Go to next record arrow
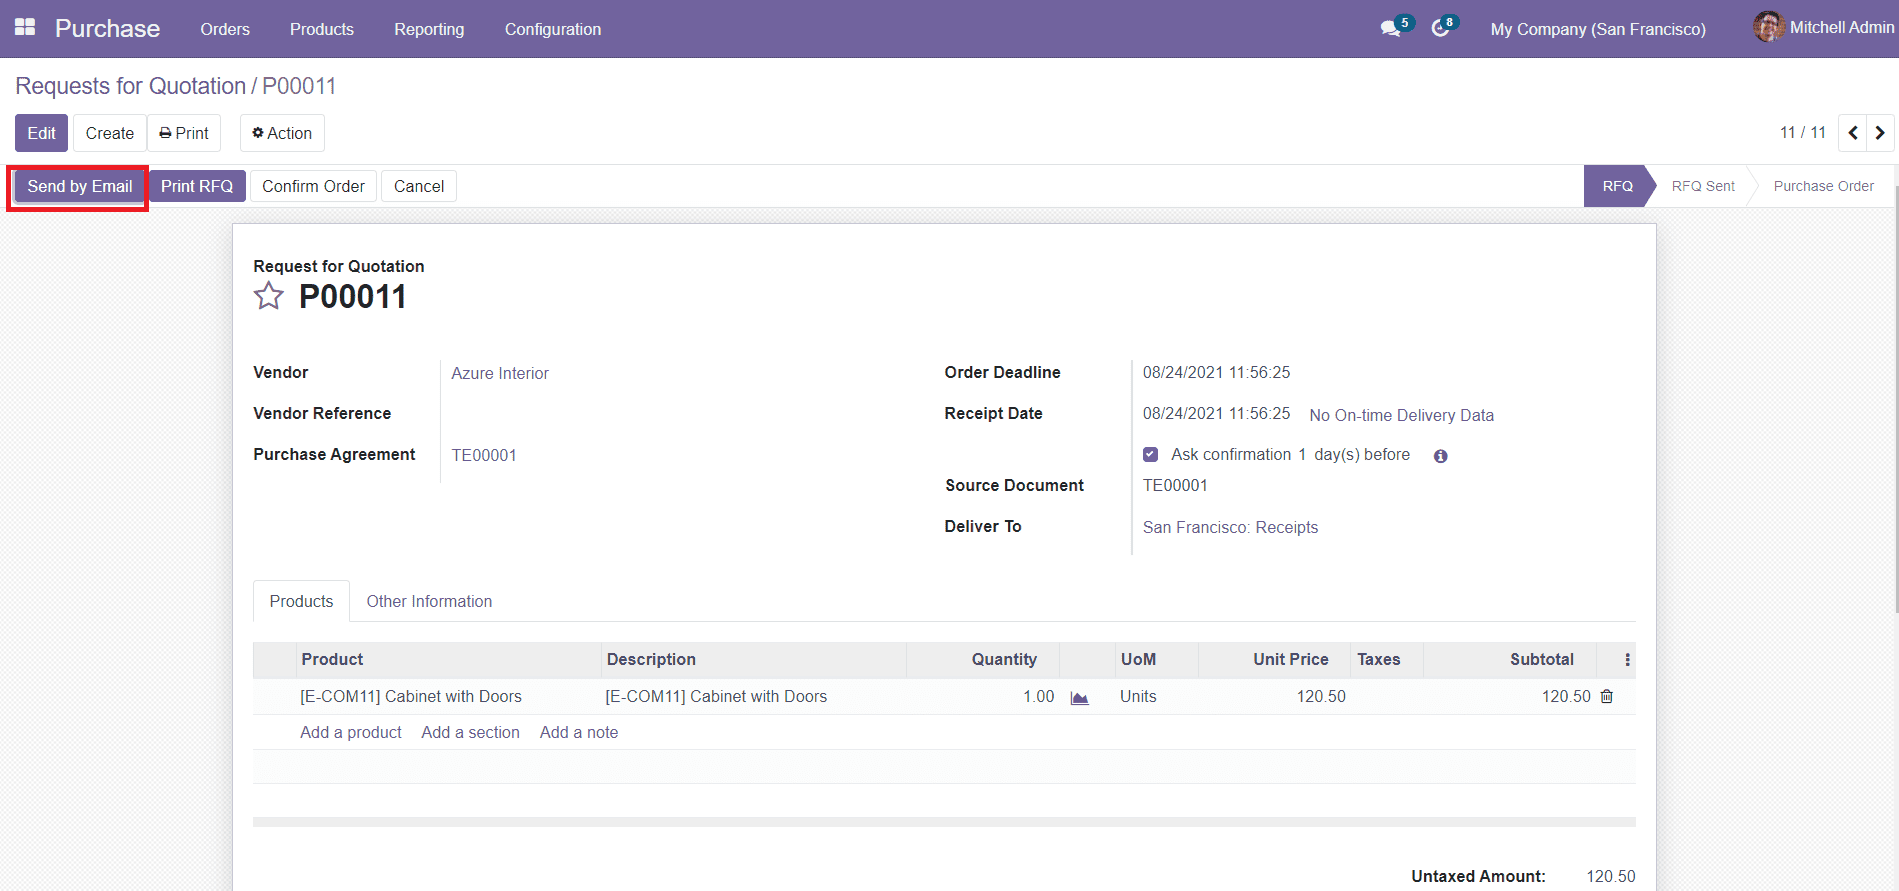This screenshot has height=891, width=1899. coord(1880,133)
